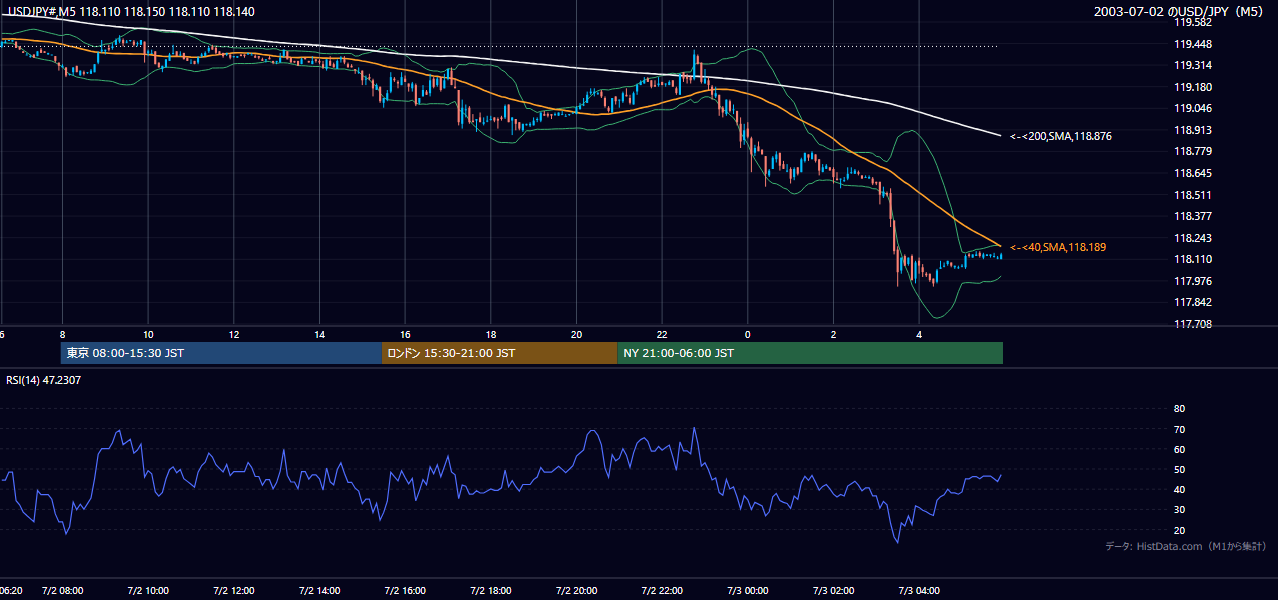
Task: Click hour label 10 under the price chart
Action: 148,334
